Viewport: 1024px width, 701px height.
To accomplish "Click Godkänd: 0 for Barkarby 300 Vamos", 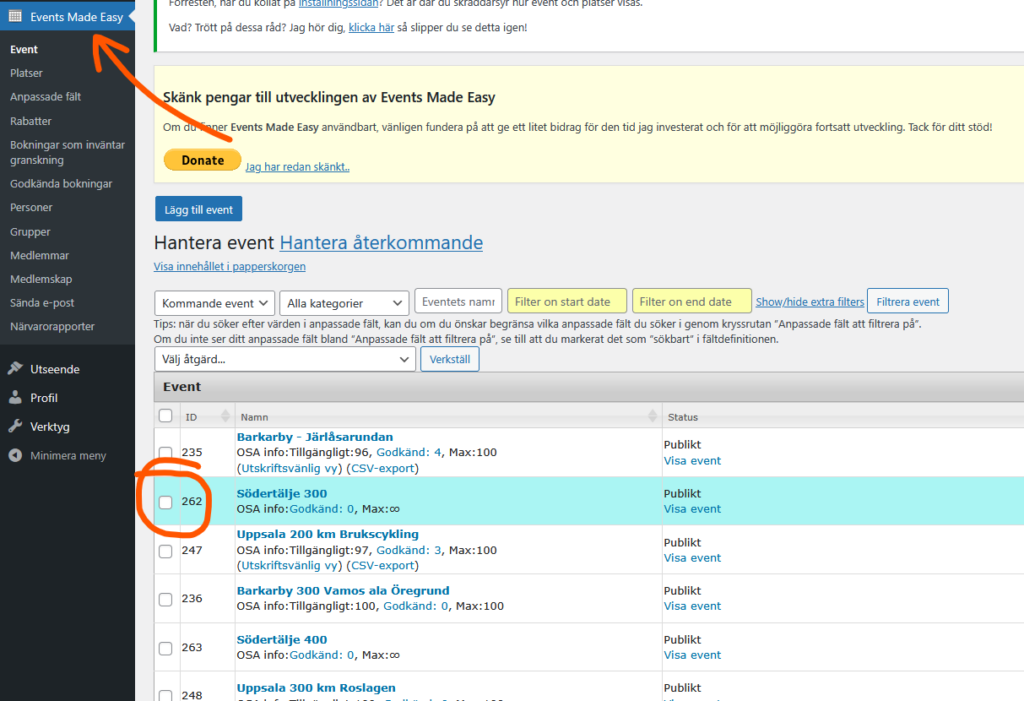I will [x=415, y=606].
